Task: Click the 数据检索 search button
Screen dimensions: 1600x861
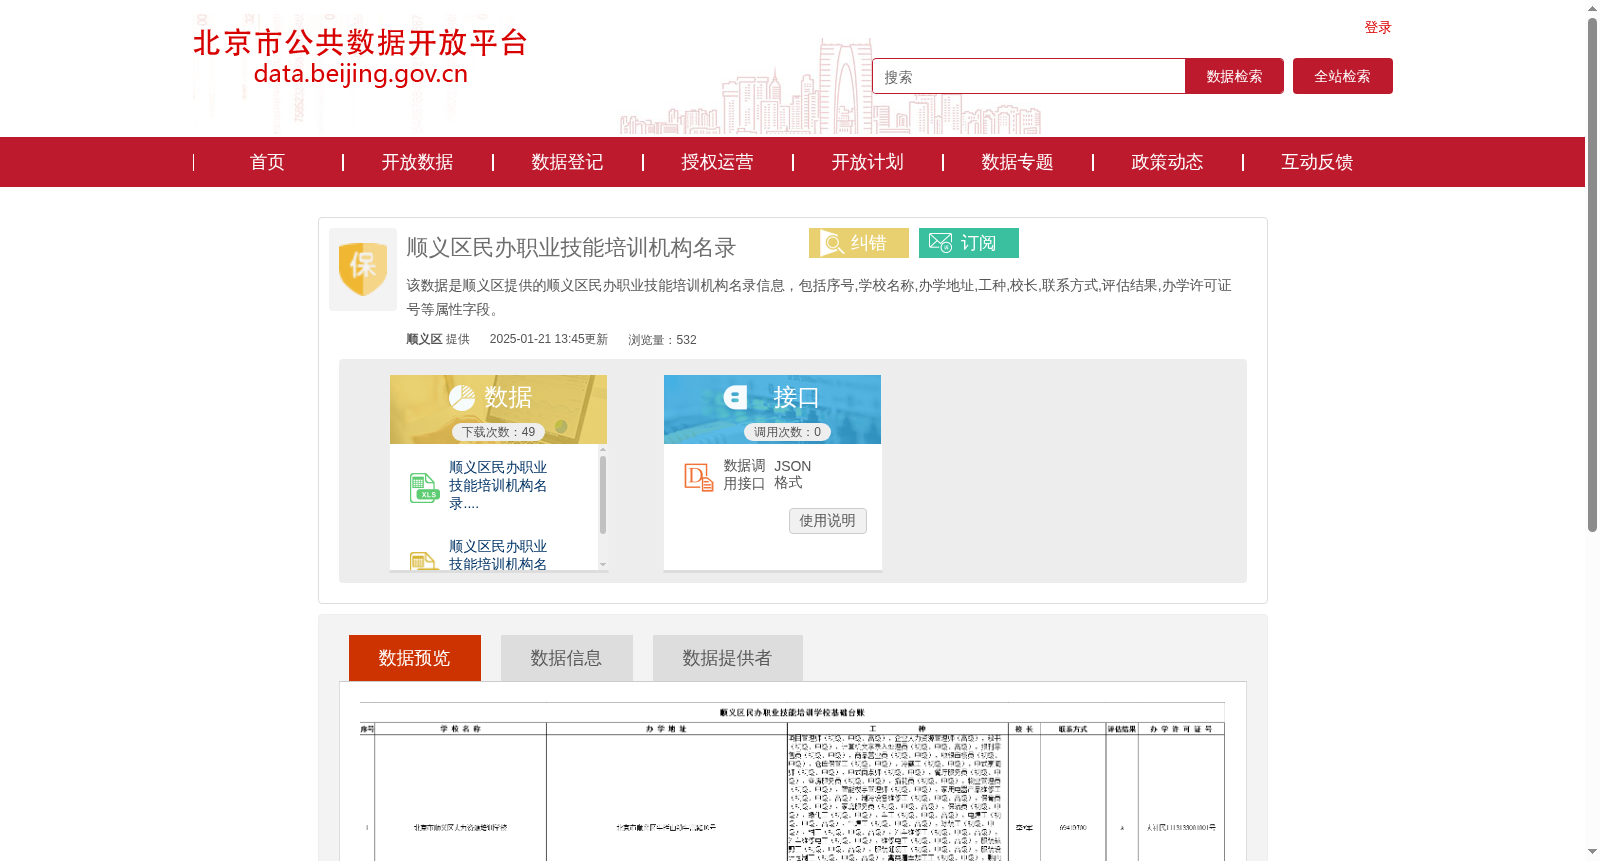Action: click(x=1234, y=76)
